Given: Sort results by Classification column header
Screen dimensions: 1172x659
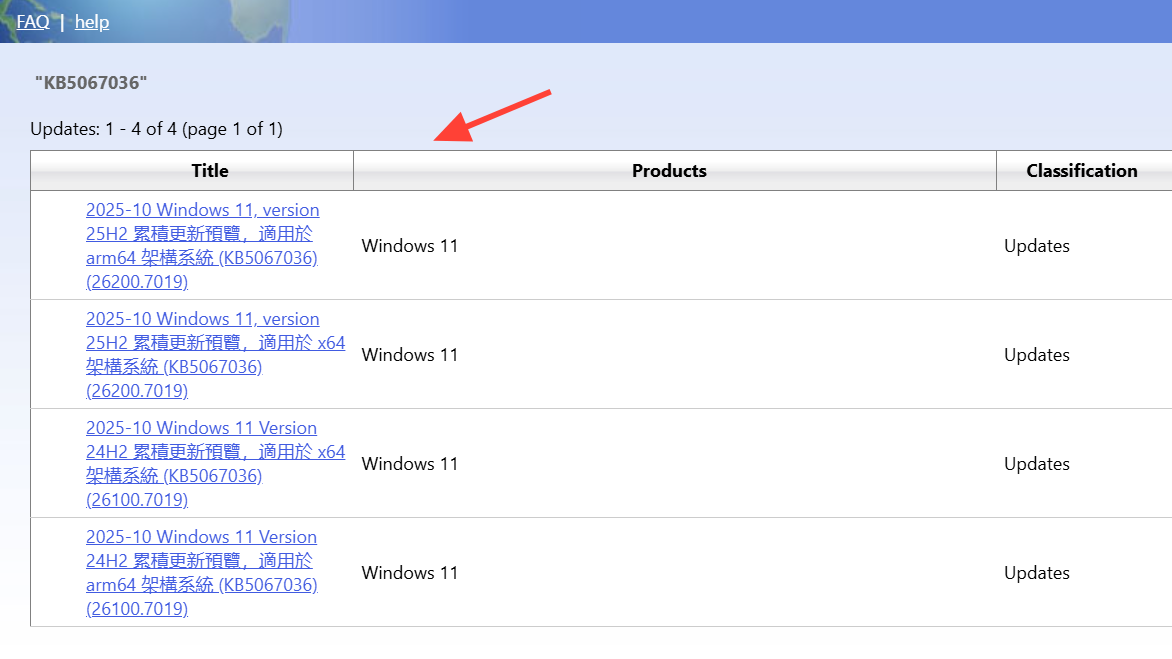Looking at the screenshot, I should coord(1081,171).
